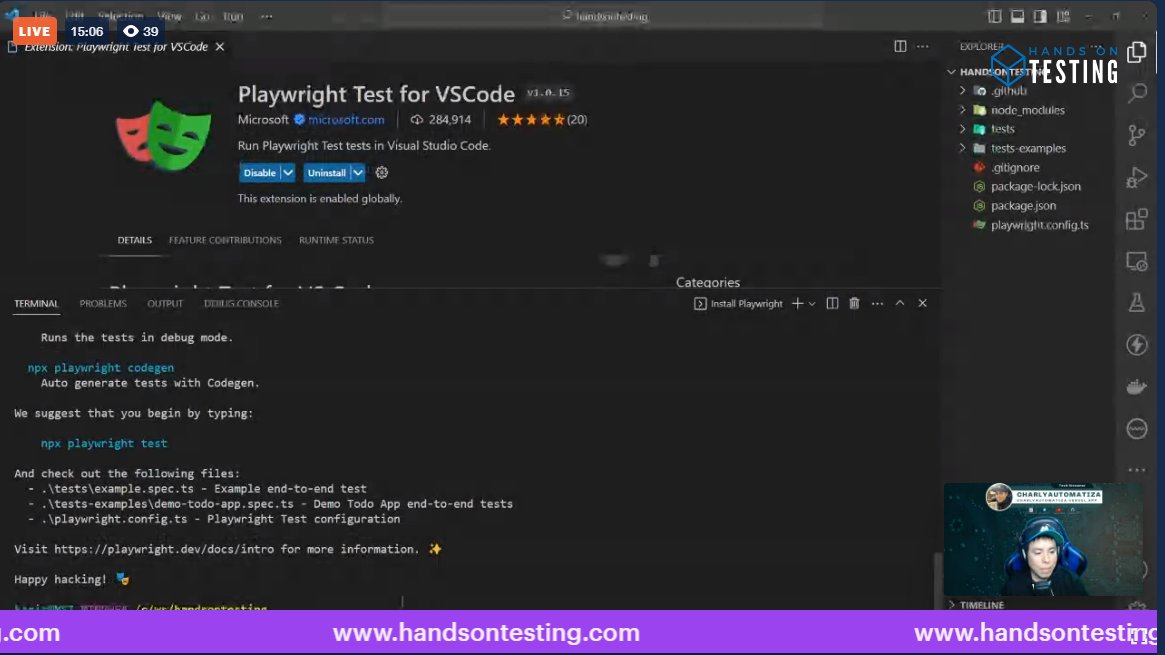Open the Go menu

coord(202,16)
